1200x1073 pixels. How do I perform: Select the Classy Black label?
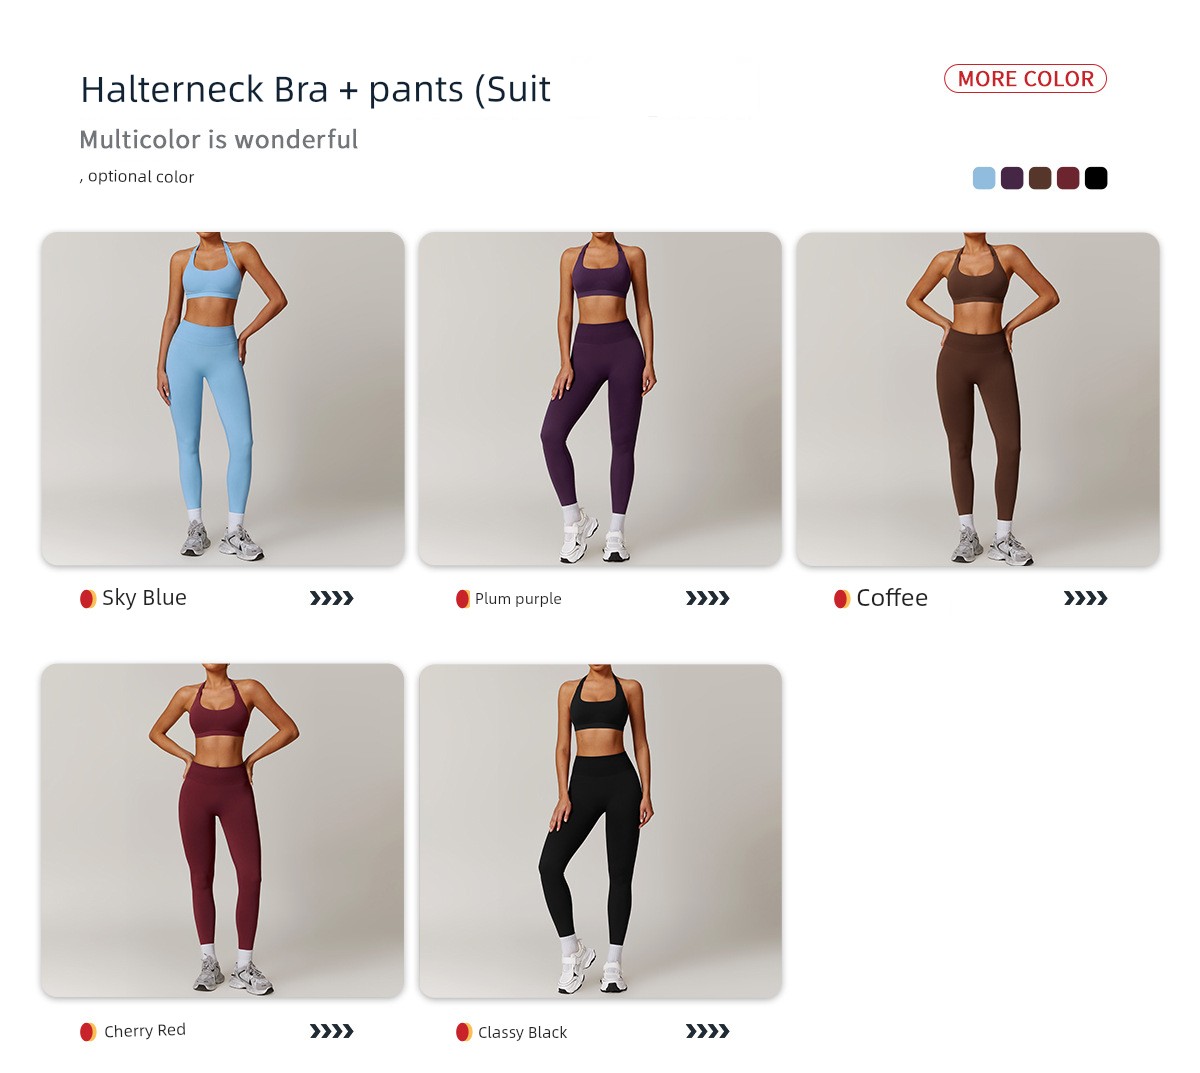(522, 1032)
